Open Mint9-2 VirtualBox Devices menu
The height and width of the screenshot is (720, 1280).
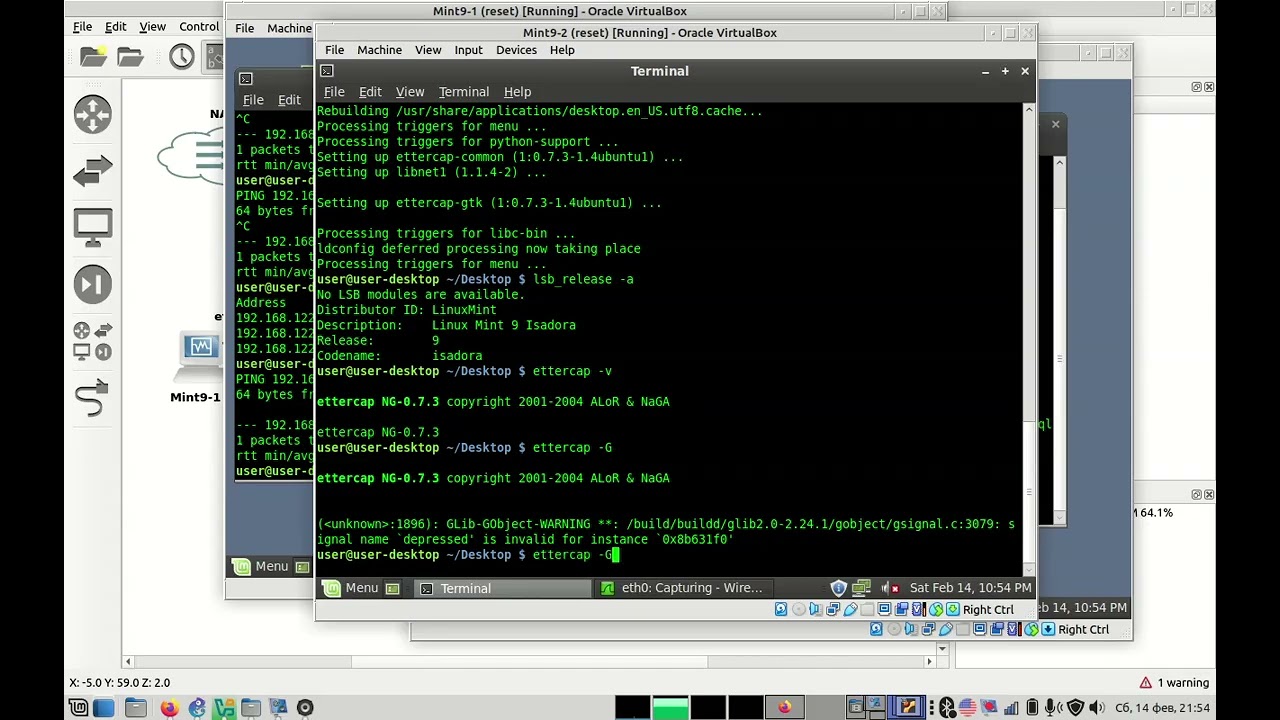click(x=516, y=50)
